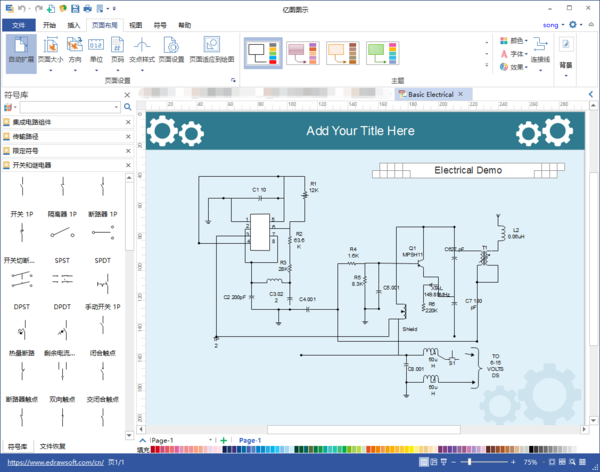Open the 交点样式 jump style tool

141,51
